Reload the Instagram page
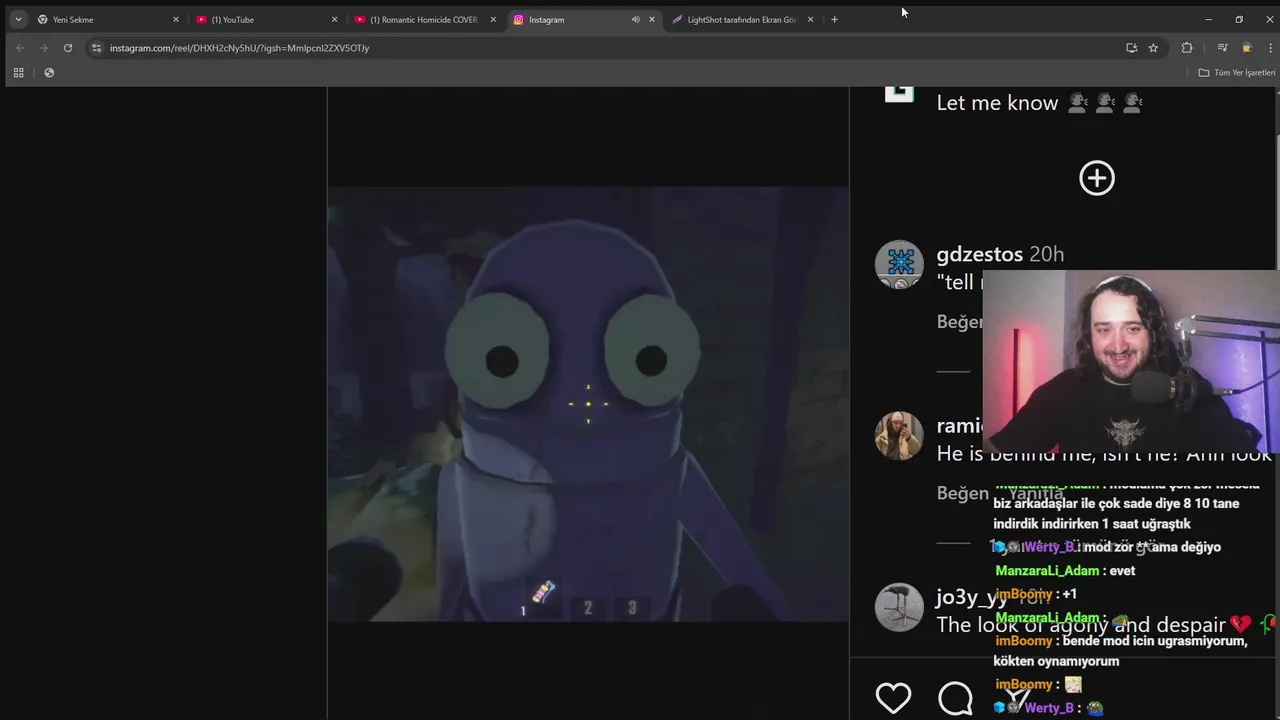The width and height of the screenshot is (1280, 720). pos(68,48)
